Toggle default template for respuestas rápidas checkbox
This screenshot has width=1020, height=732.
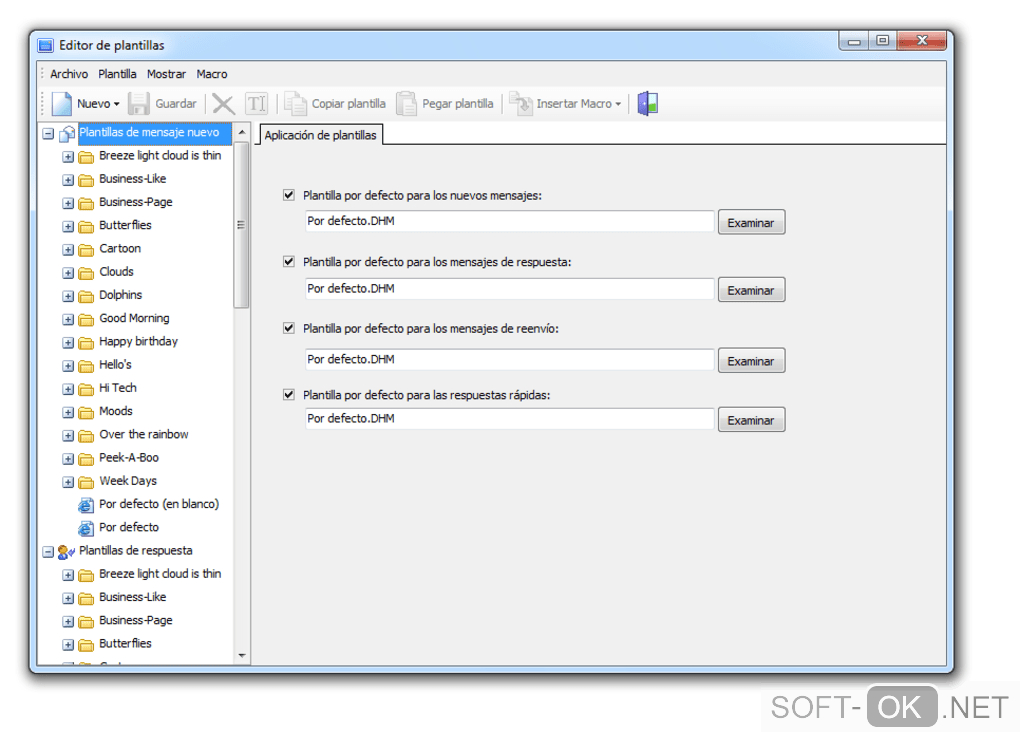[x=289, y=394]
